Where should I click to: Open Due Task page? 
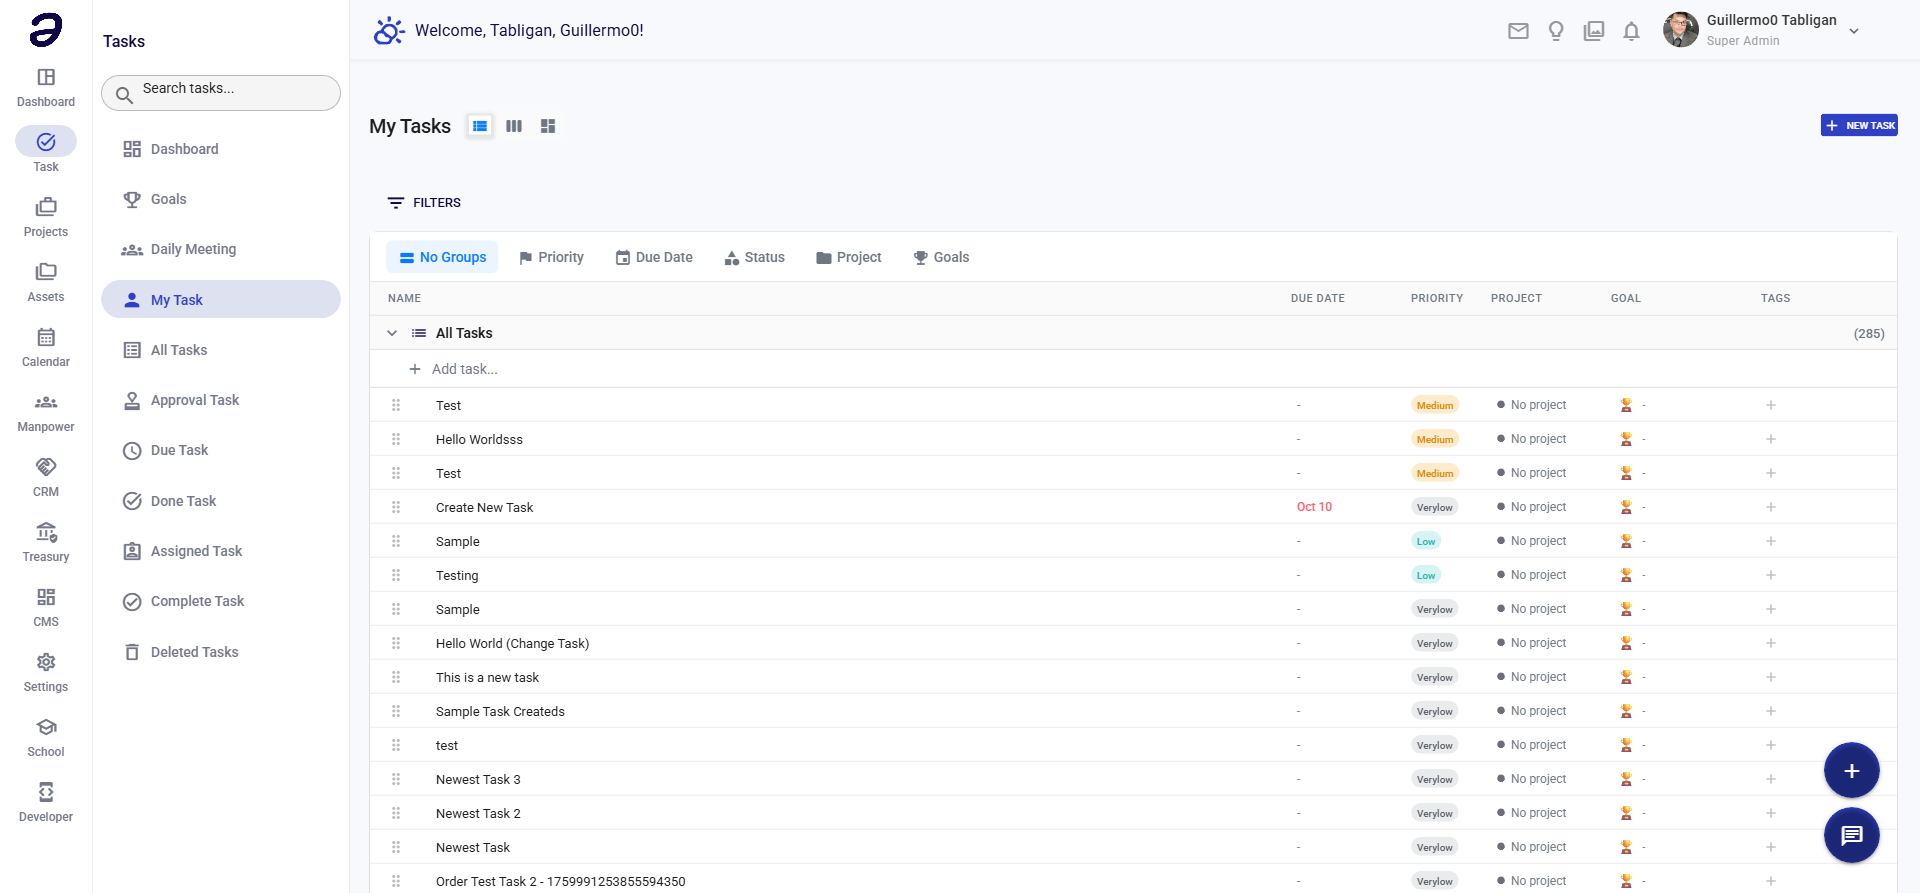pyautogui.click(x=221, y=450)
